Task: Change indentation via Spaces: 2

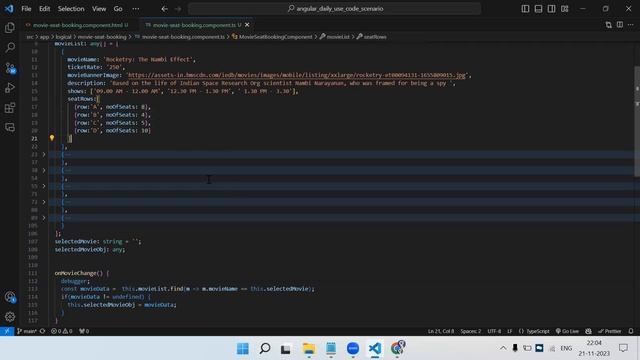Action: (471, 331)
